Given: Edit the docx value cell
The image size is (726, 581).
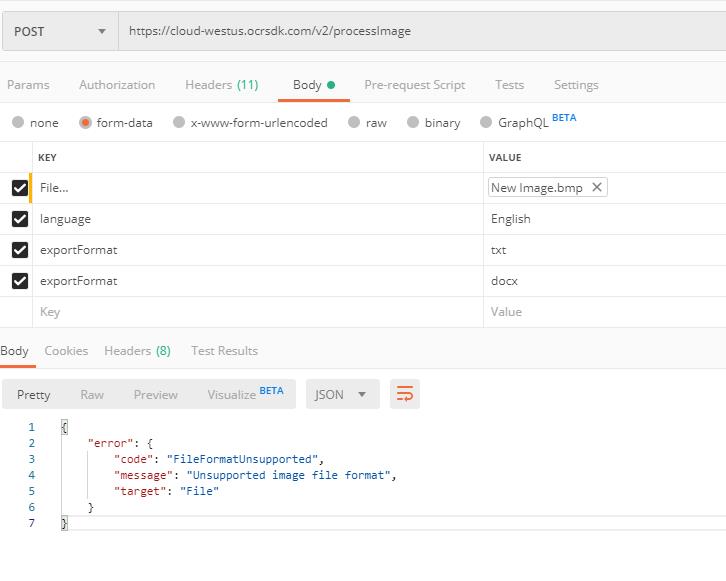Looking at the screenshot, I should tap(605, 281).
